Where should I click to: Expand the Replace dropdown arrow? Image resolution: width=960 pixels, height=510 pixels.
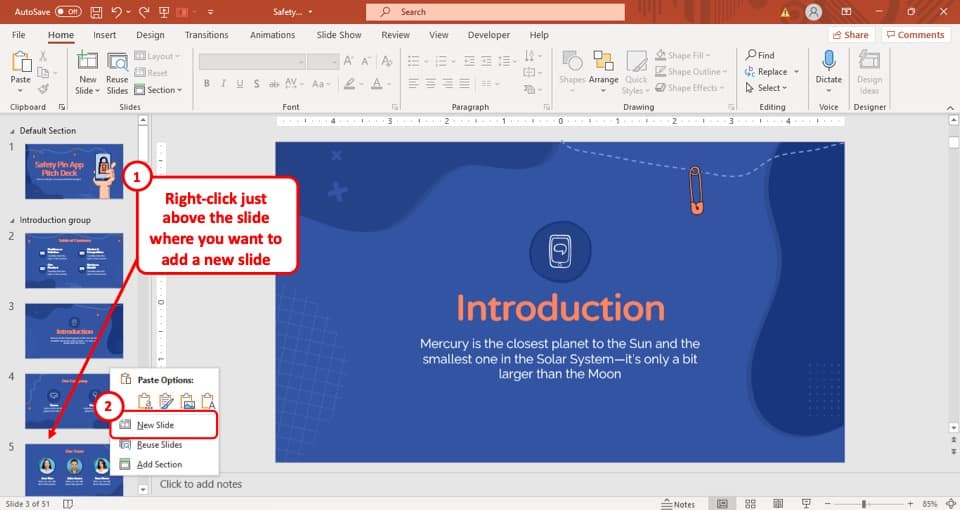tap(797, 72)
